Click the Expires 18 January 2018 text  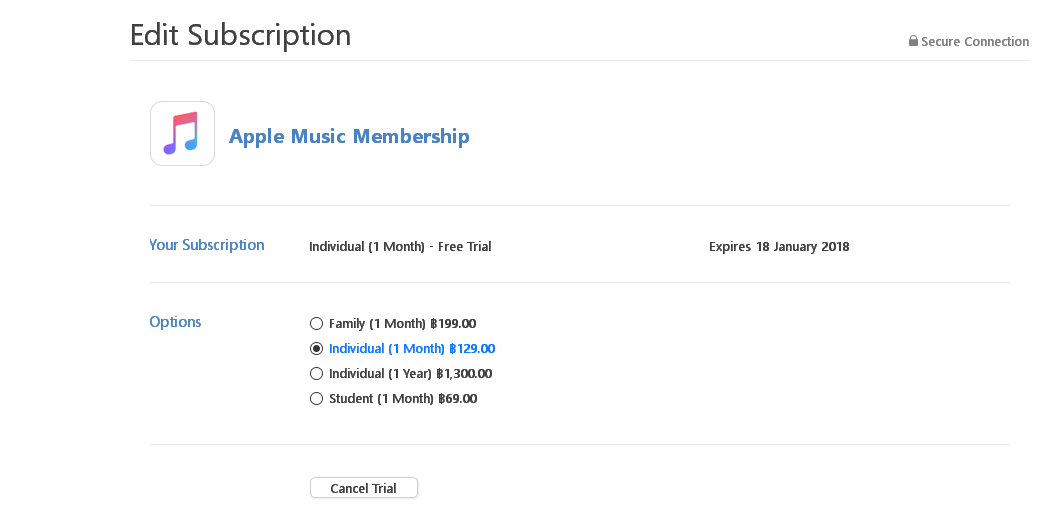(779, 247)
